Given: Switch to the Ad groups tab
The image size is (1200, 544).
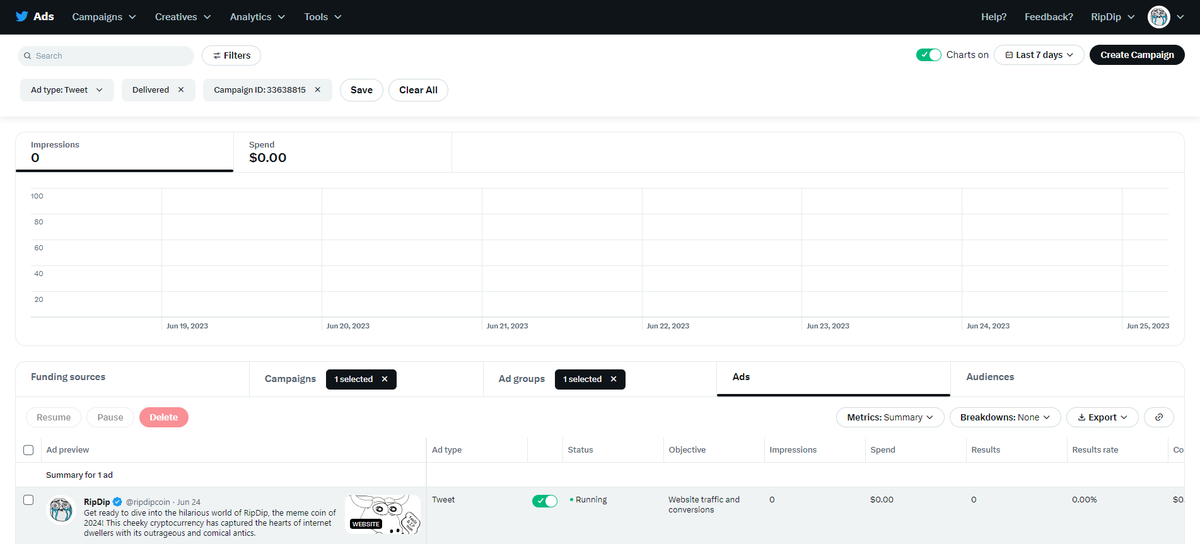Looking at the screenshot, I should click(x=522, y=379).
